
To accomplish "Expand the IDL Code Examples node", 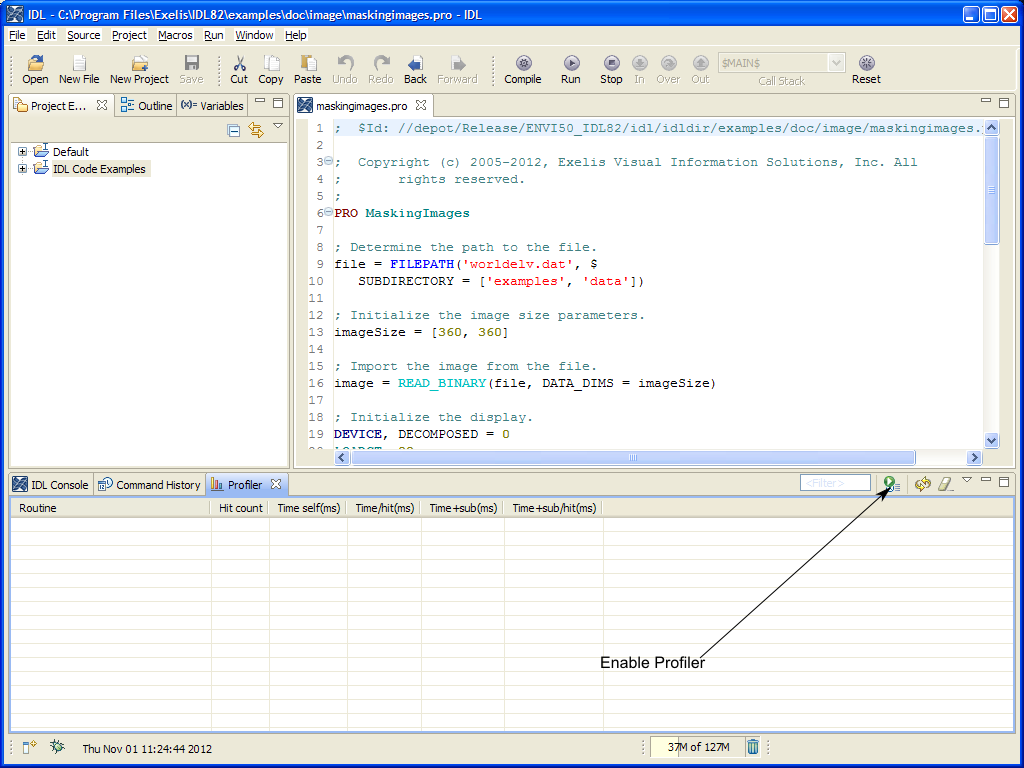I will pyautogui.click(x=22, y=168).
